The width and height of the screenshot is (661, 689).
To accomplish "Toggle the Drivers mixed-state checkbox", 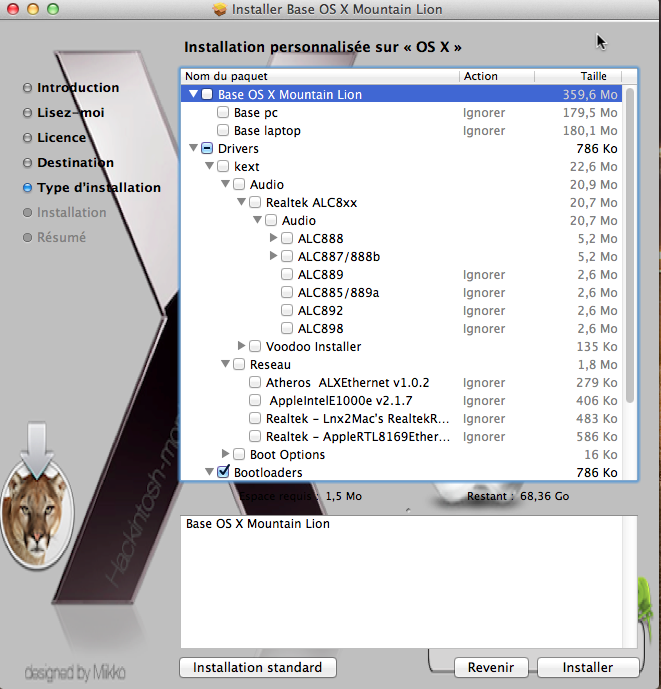I will (207, 149).
